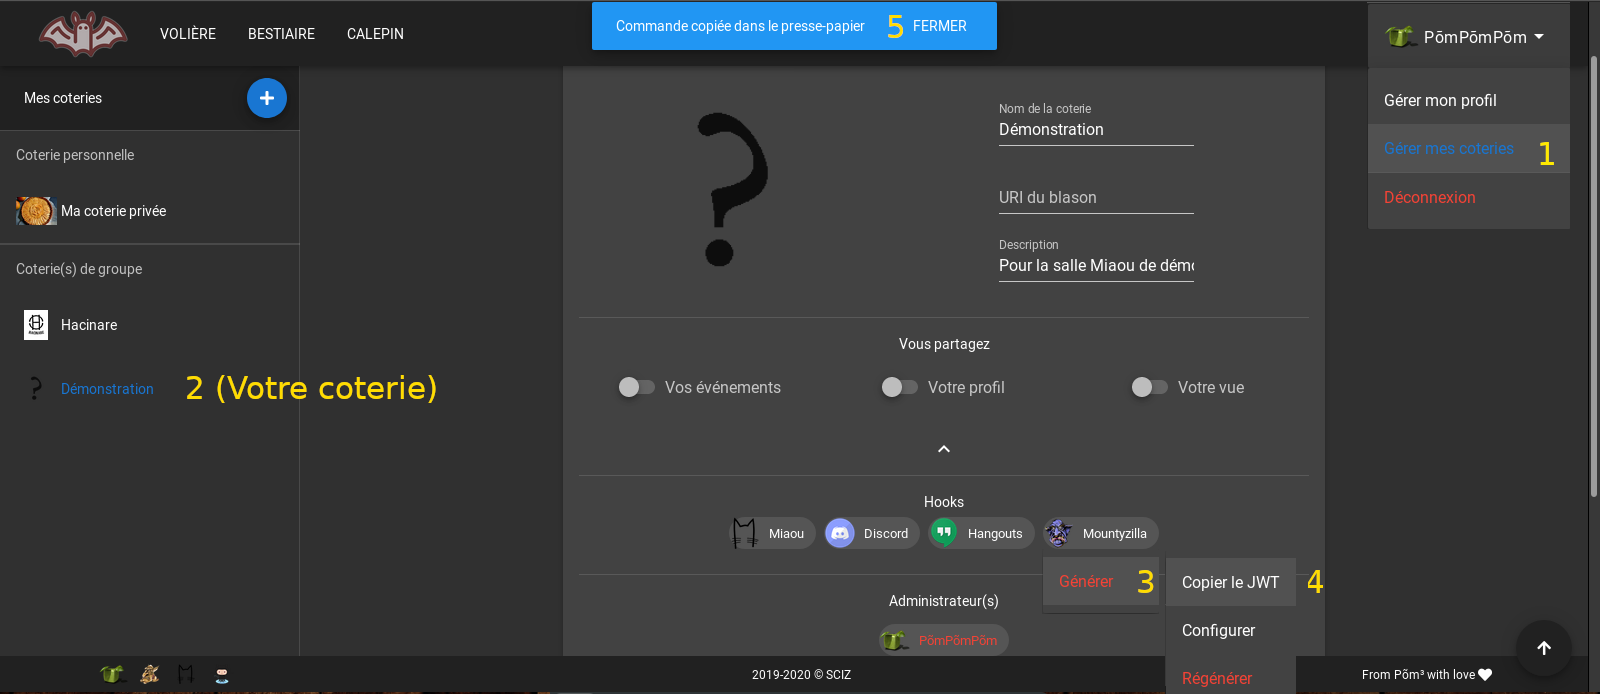Click the SCIZ bat logo

click(83, 34)
